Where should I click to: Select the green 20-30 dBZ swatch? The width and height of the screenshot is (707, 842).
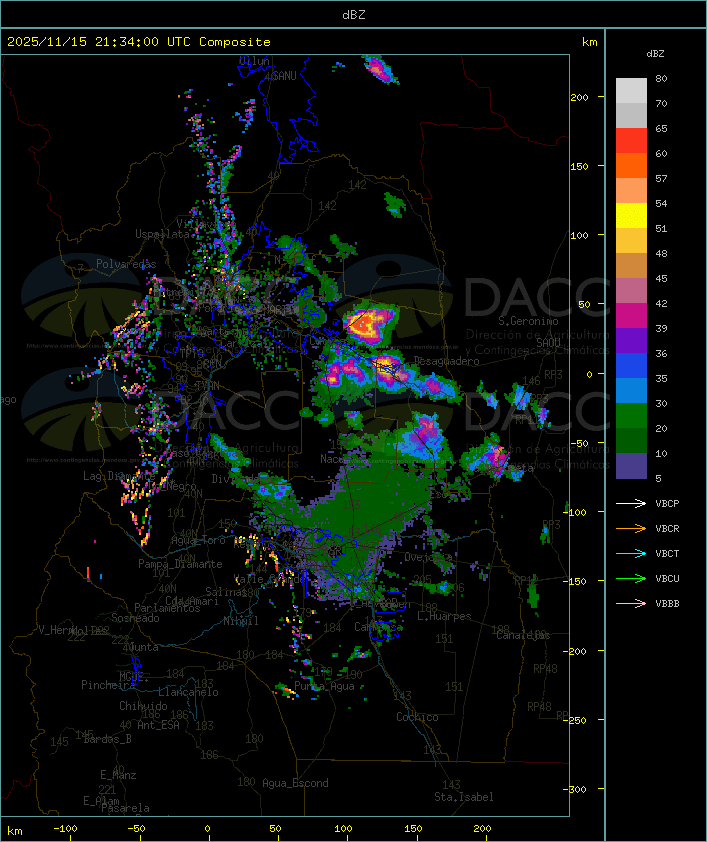[631, 416]
